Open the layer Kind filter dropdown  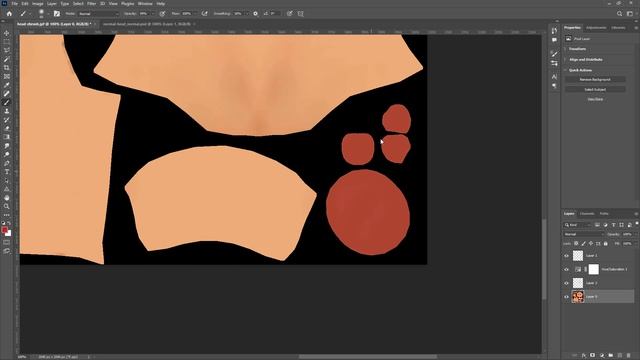tap(578, 225)
